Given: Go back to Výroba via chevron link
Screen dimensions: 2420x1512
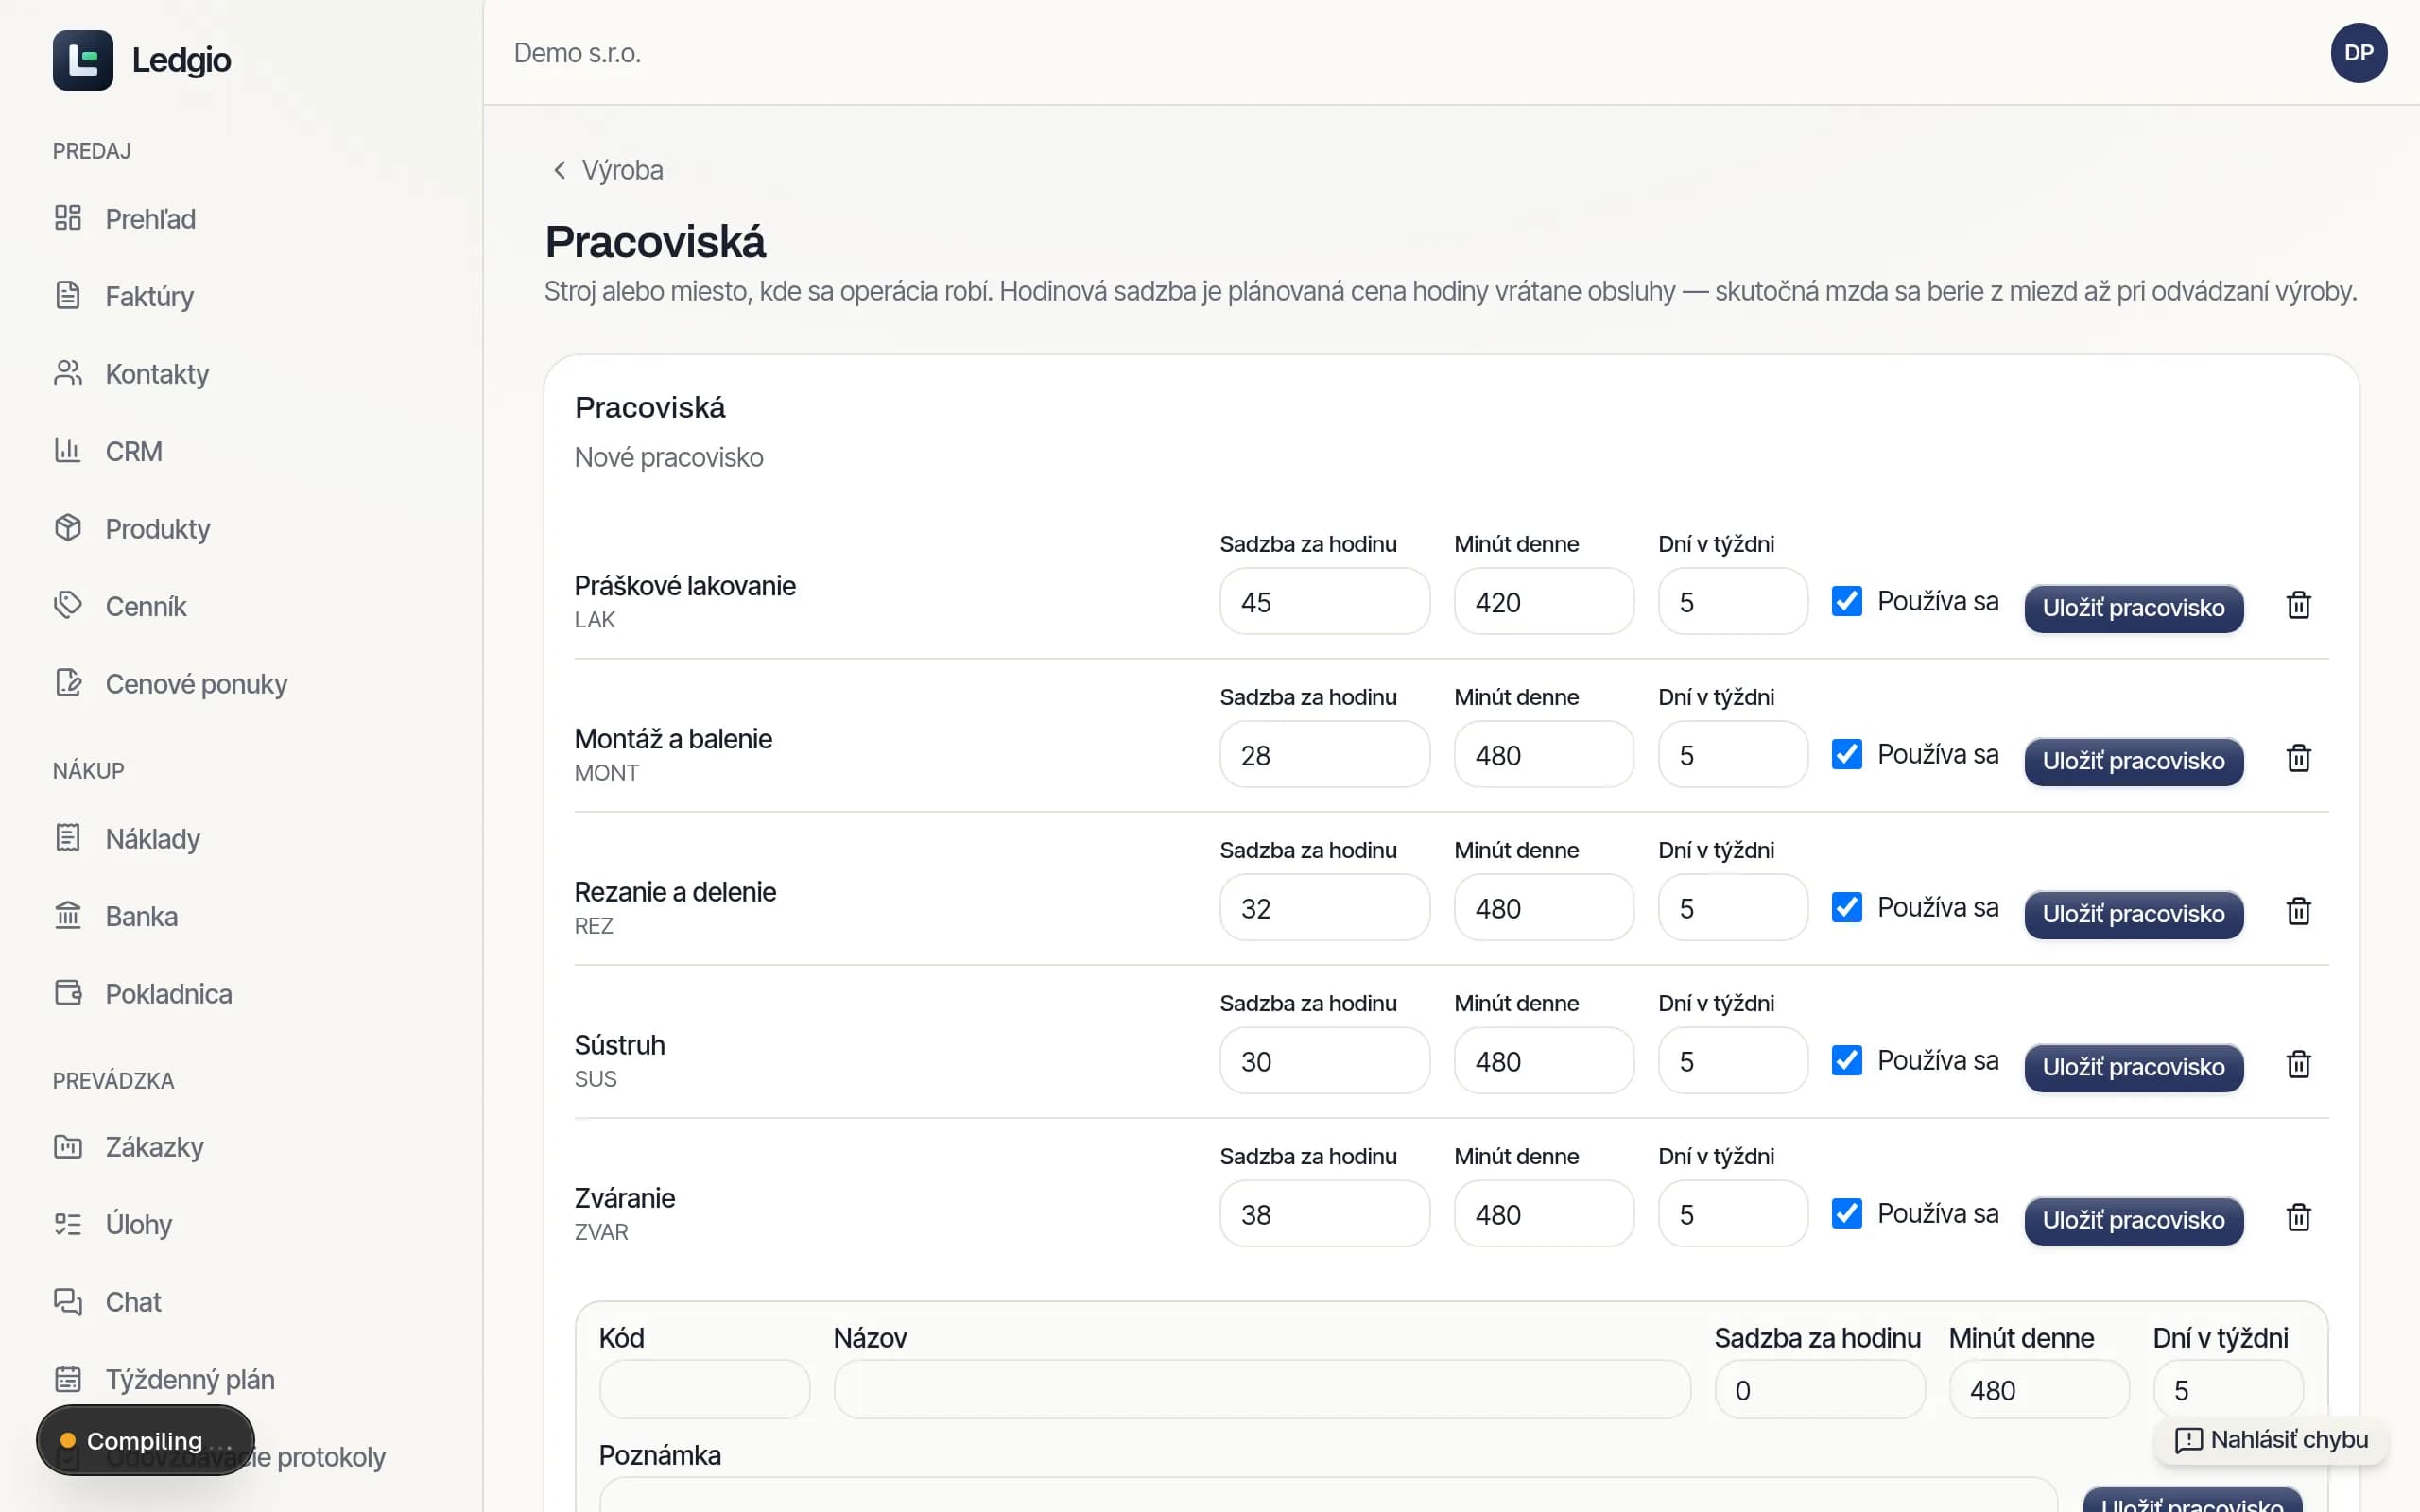Looking at the screenshot, I should click(608, 170).
